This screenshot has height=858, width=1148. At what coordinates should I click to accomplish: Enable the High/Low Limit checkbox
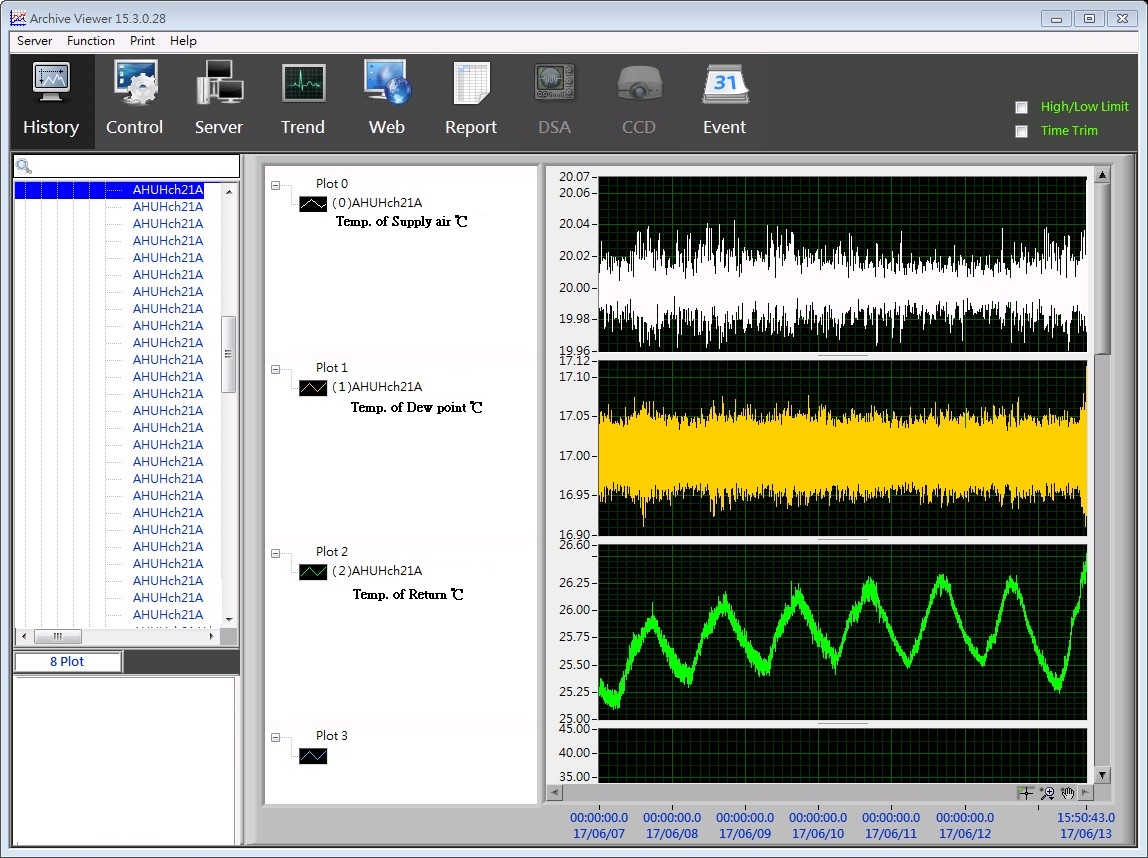tap(1021, 107)
